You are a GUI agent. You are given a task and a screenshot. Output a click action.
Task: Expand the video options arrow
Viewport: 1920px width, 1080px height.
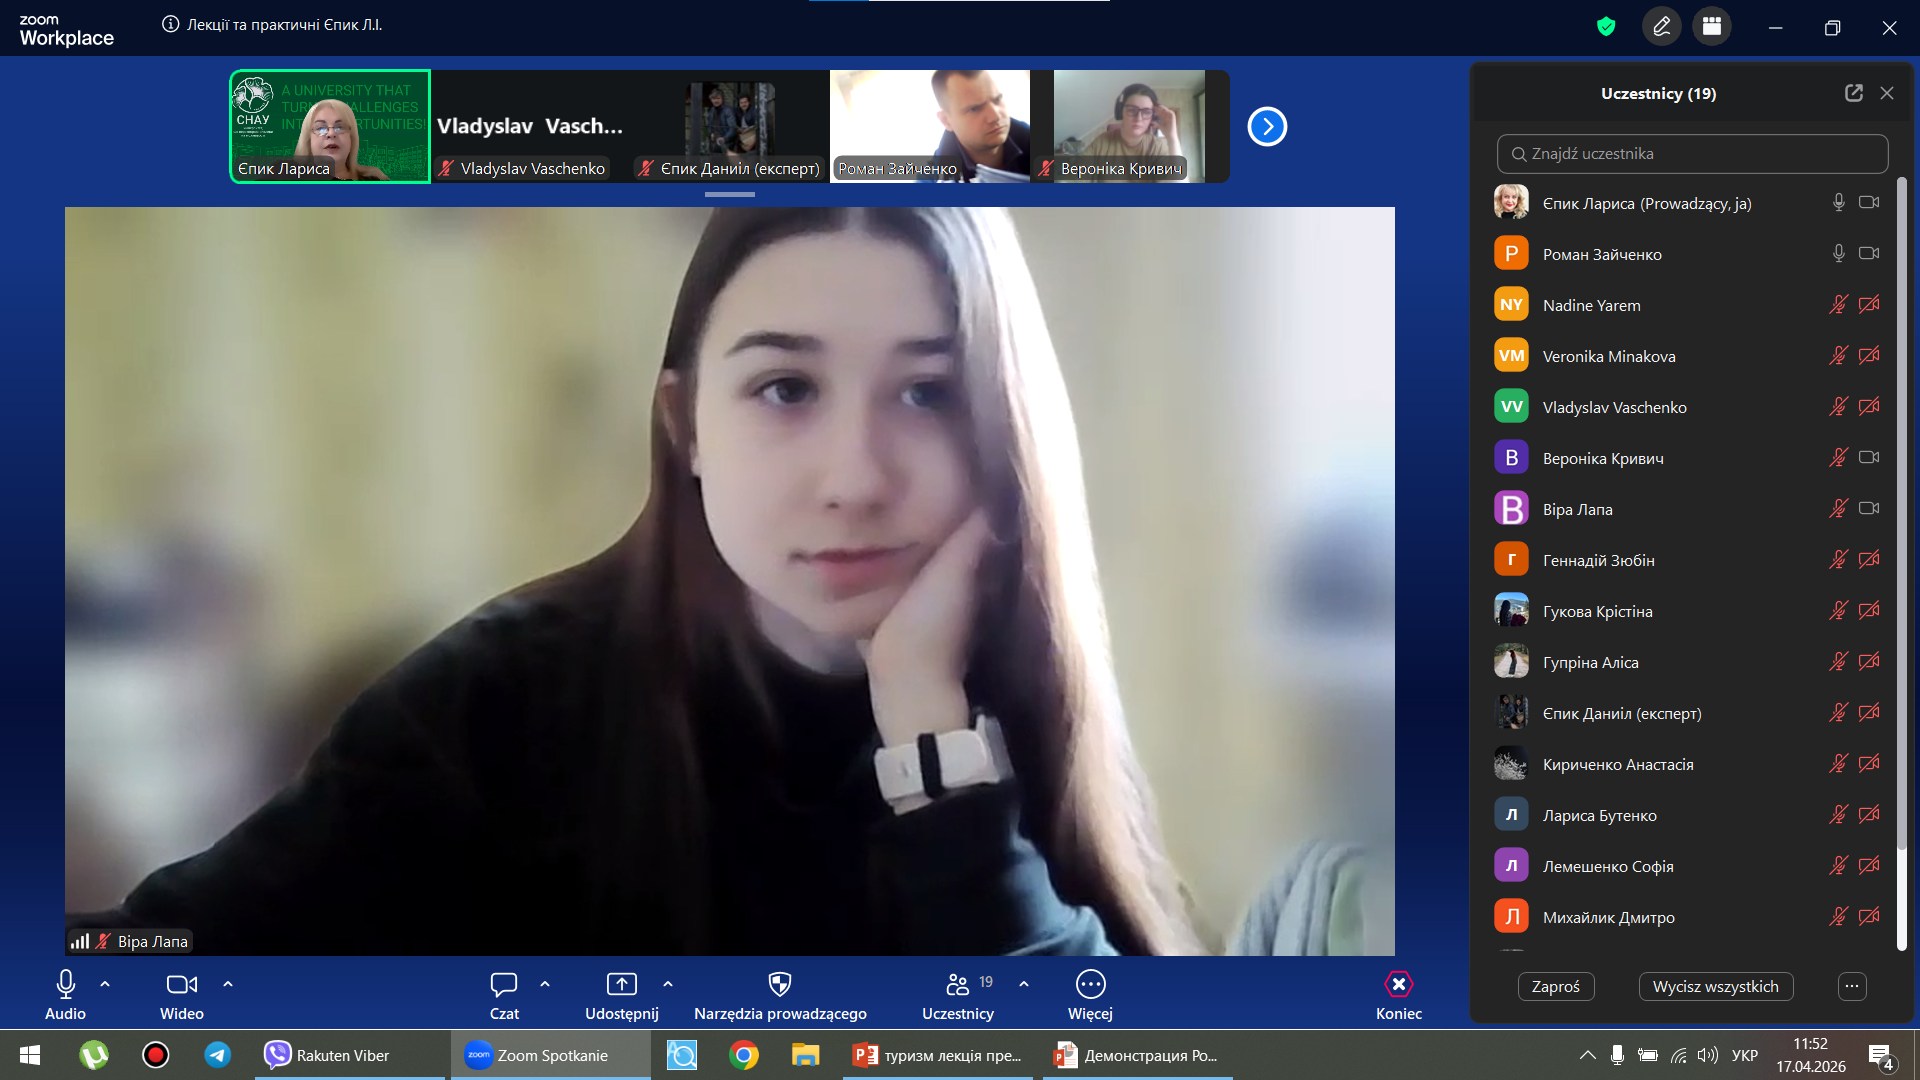(228, 984)
